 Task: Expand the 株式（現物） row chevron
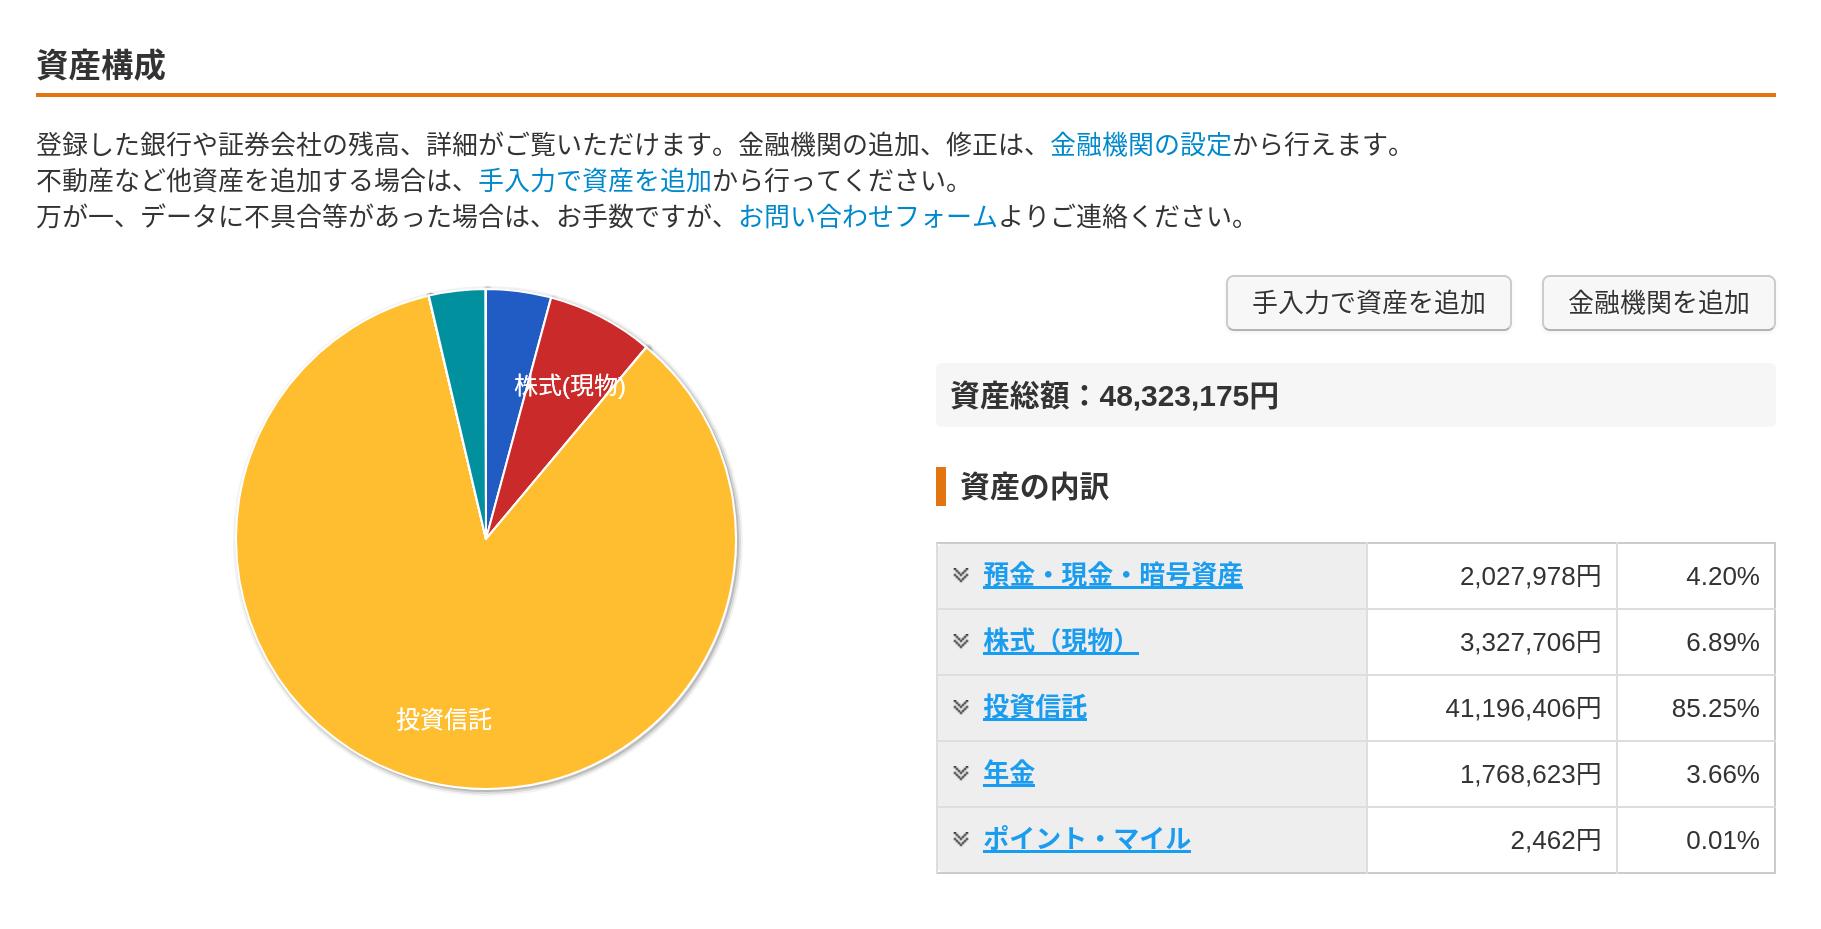click(x=961, y=641)
